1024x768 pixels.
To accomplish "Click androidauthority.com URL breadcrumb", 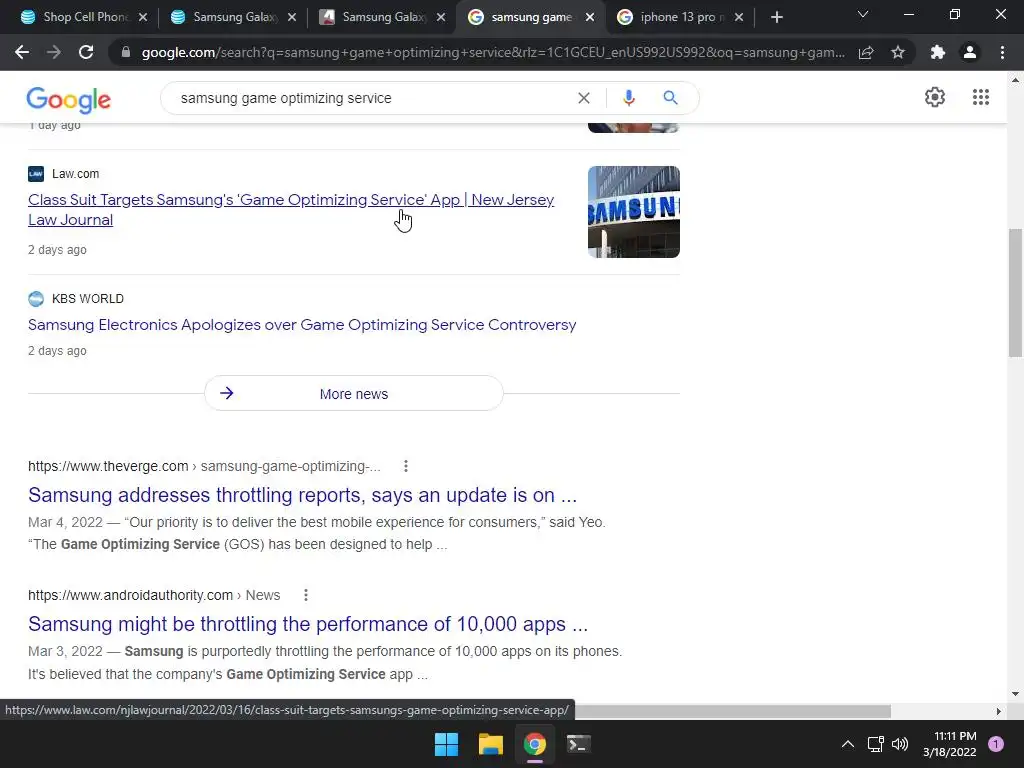I will 154,595.
